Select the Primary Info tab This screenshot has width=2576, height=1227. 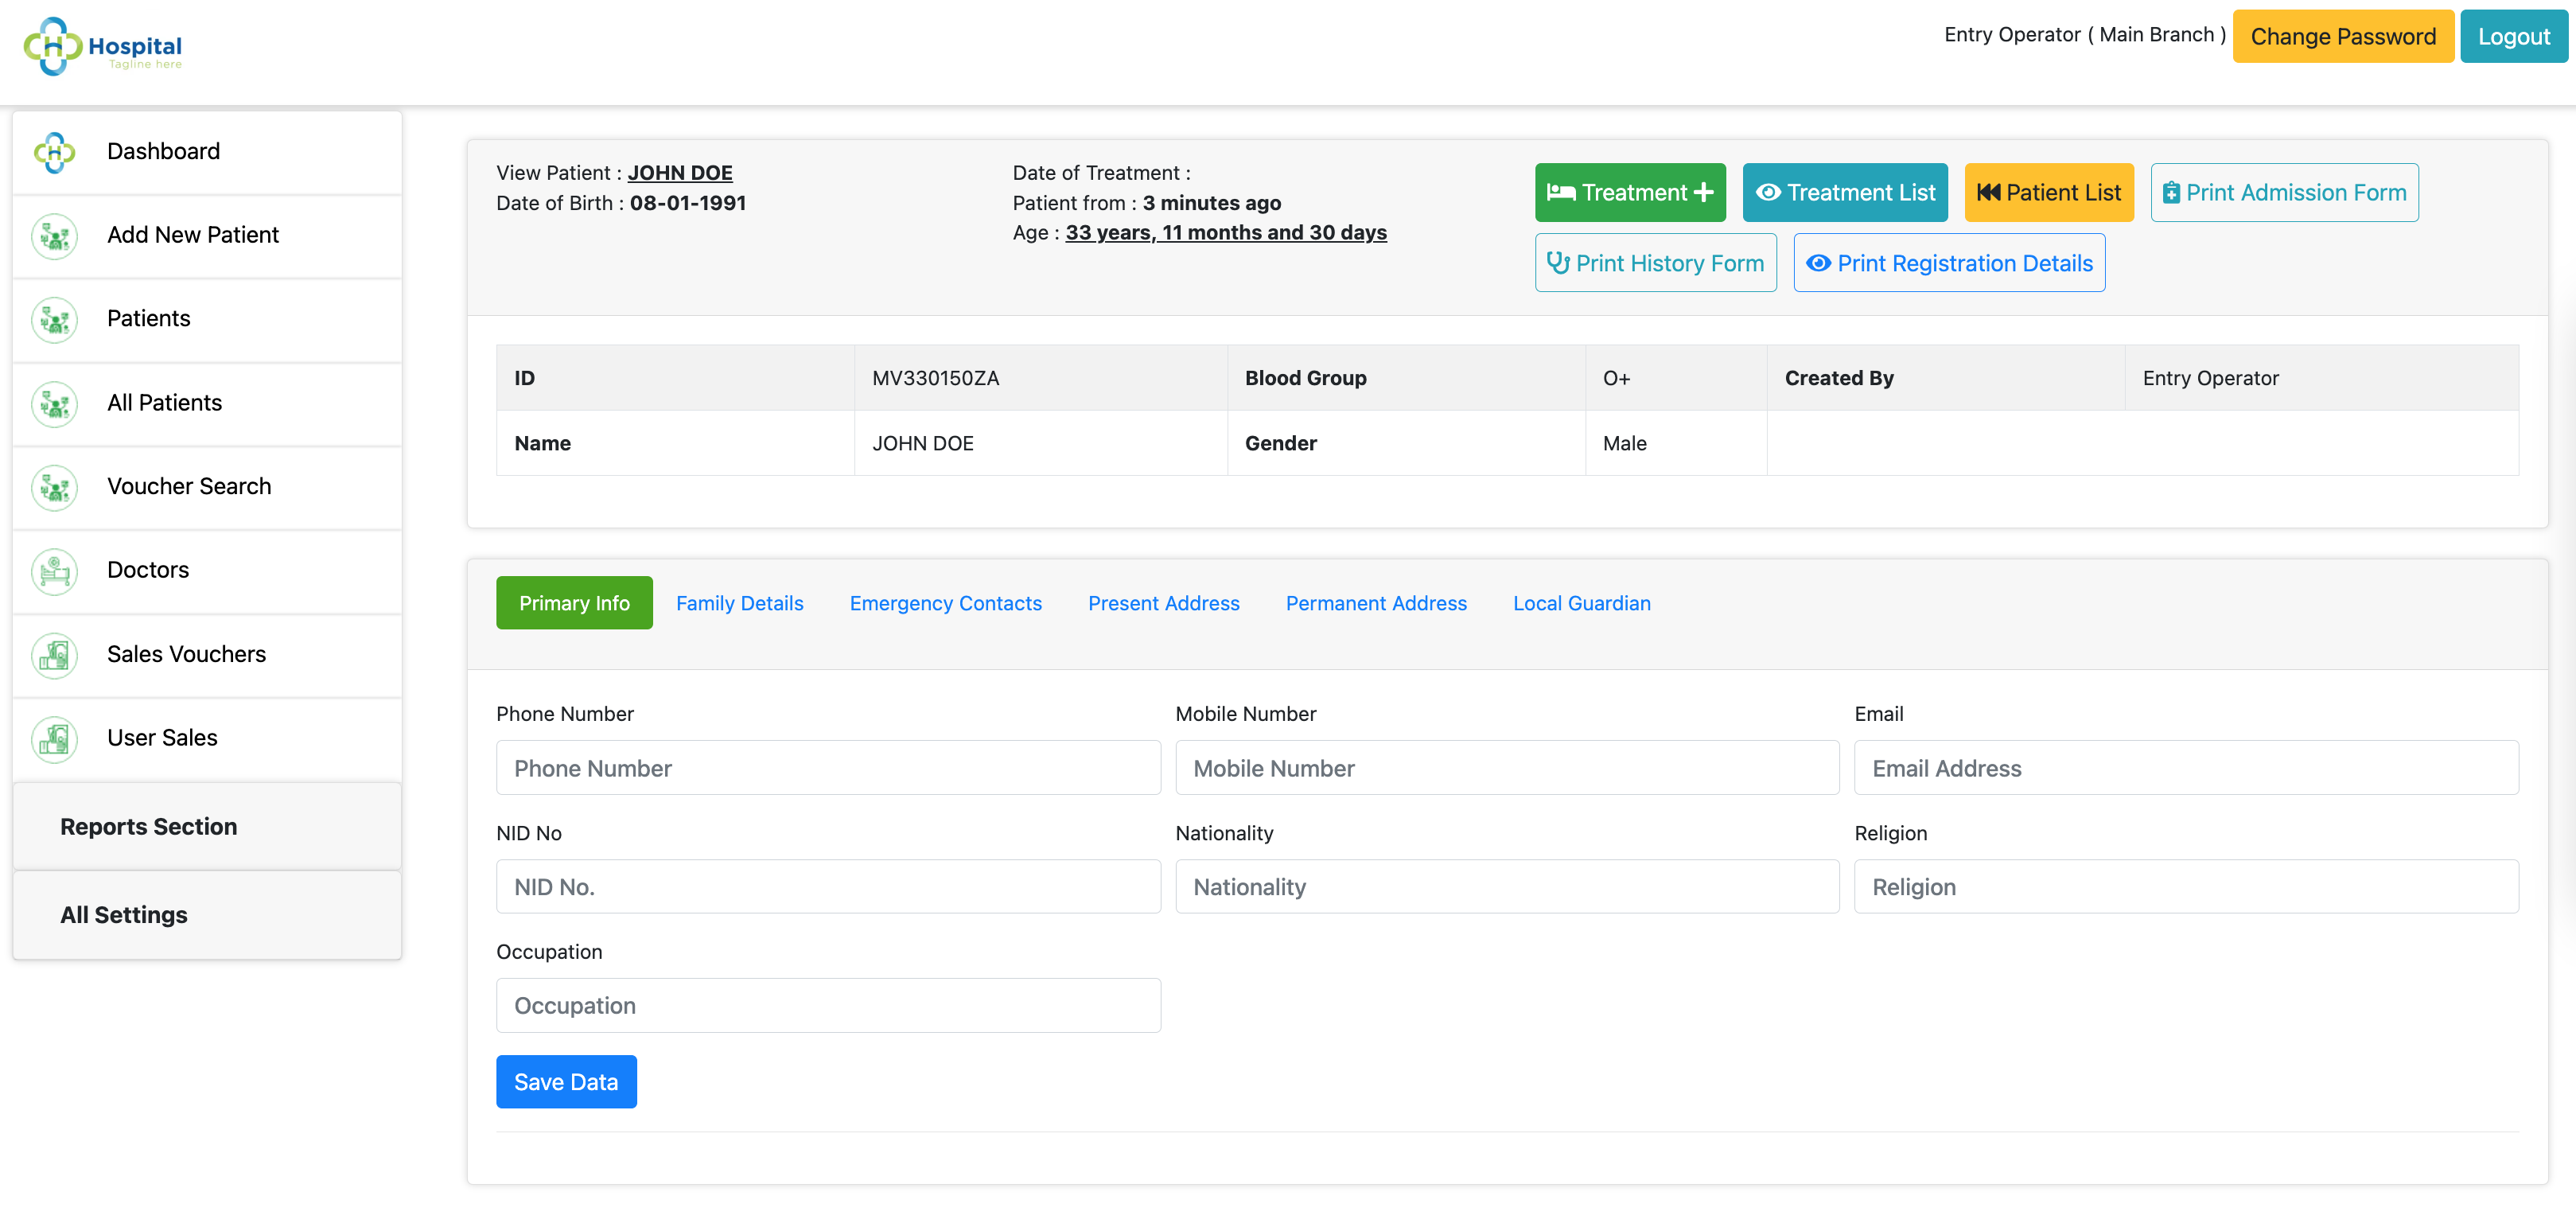coord(574,603)
